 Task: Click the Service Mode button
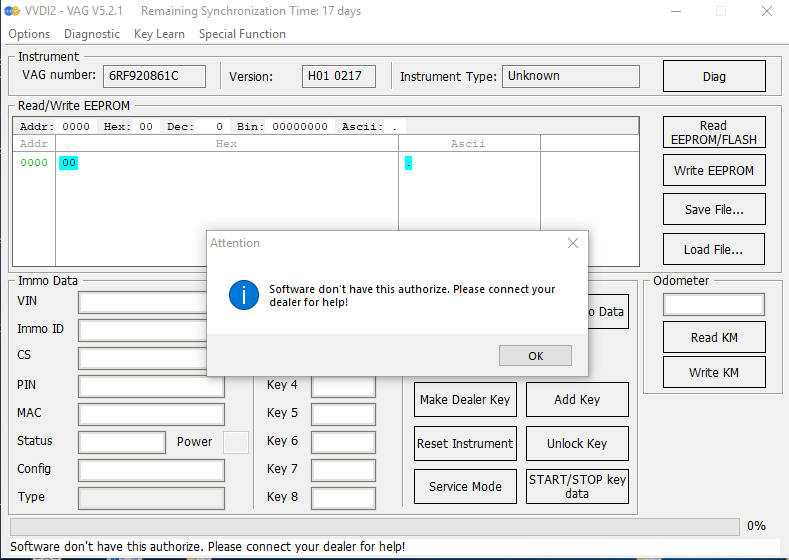click(465, 487)
